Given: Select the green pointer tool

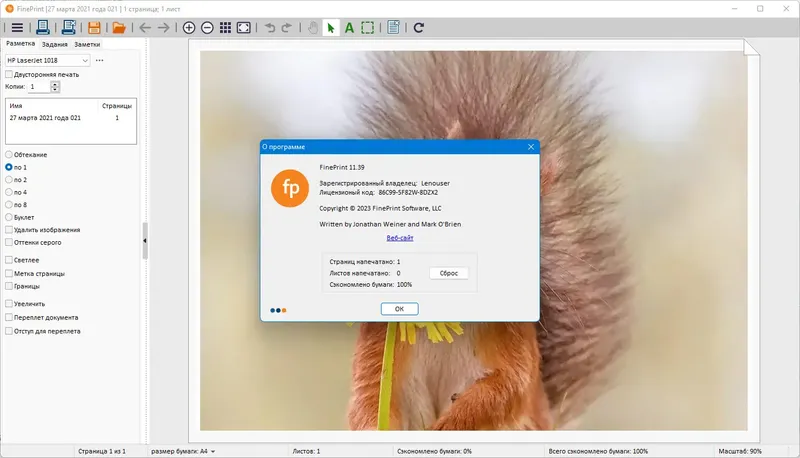Looking at the screenshot, I should point(331,28).
